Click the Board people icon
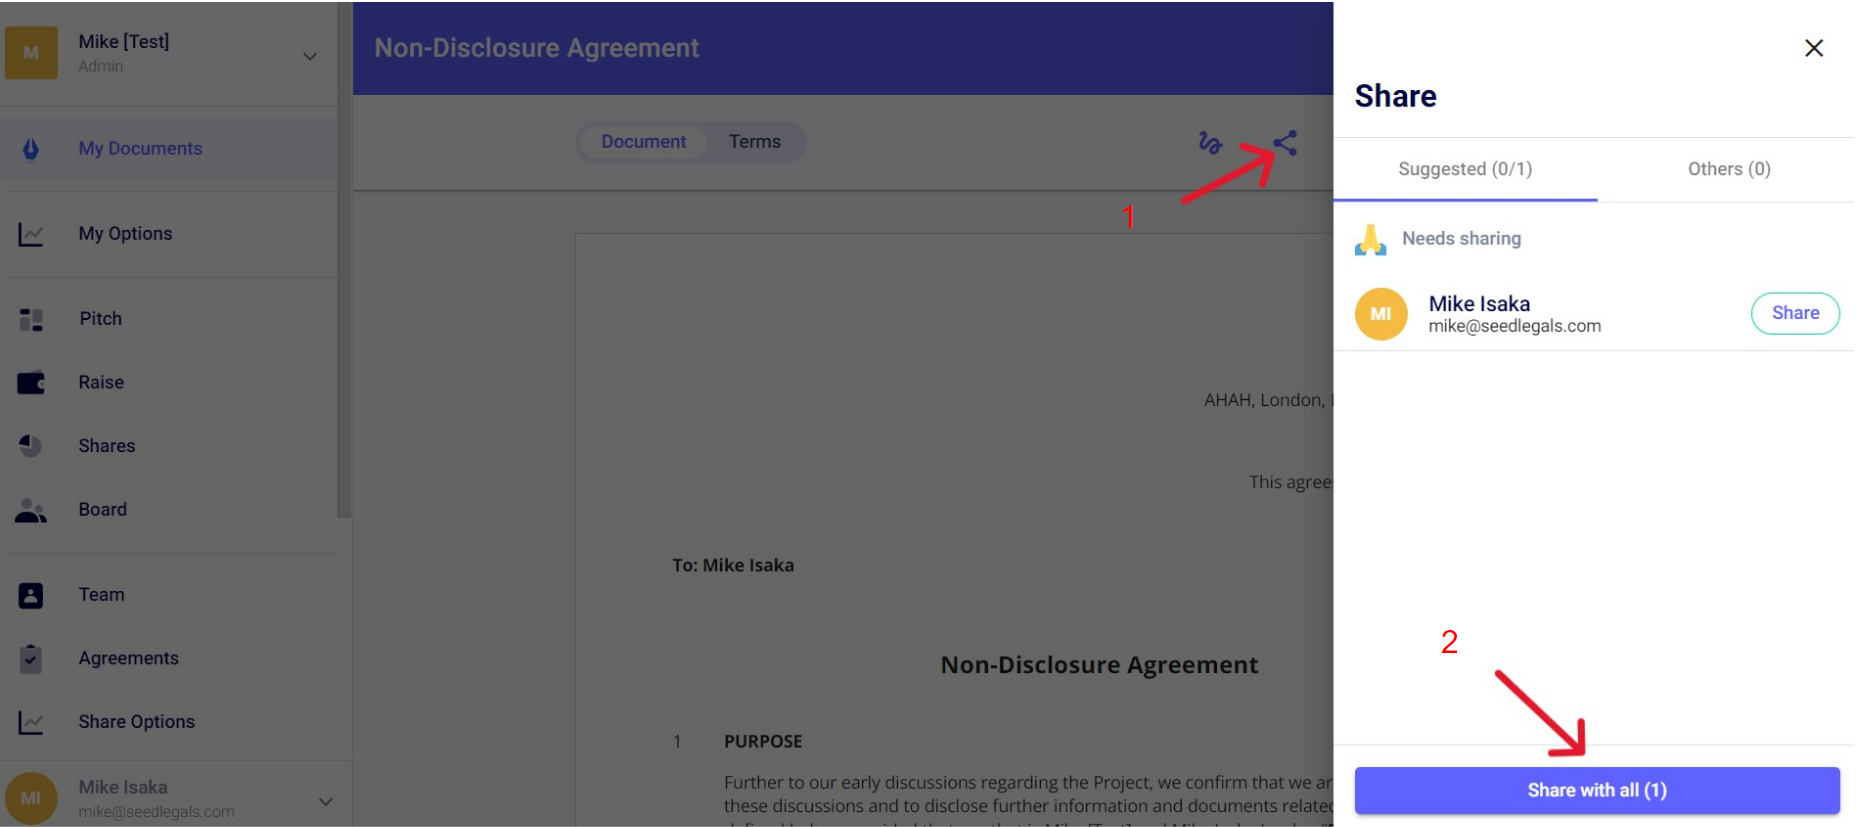The width and height of the screenshot is (1862, 827). tap(31, 510)
